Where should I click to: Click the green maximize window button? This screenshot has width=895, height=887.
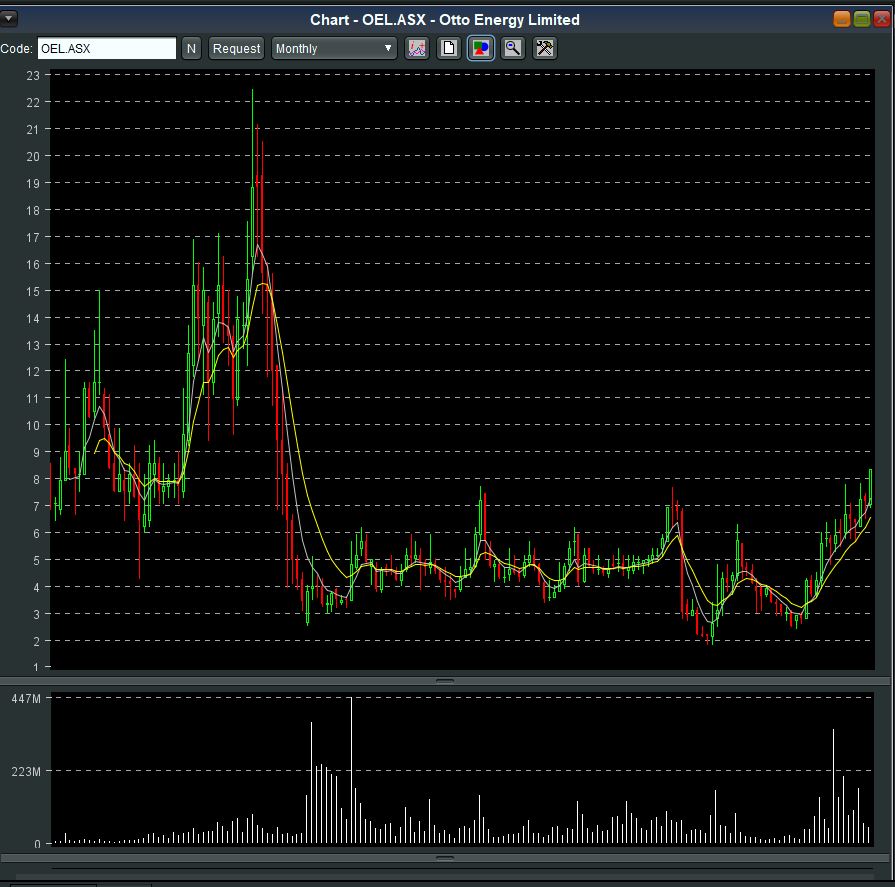click(x=862, y=19)
